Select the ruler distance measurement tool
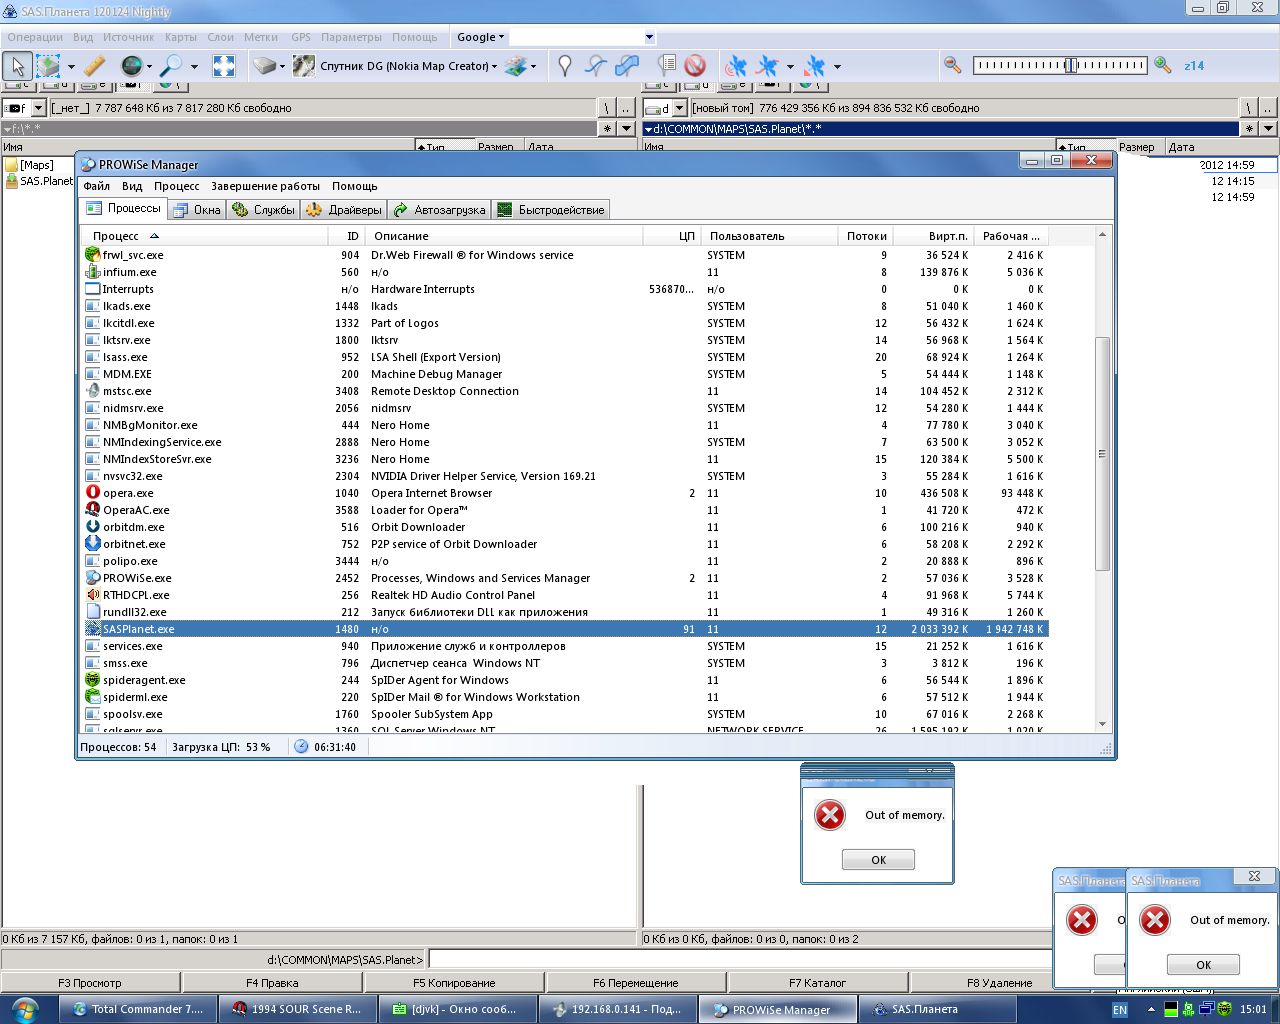The height and width of the screenshot is (1024, 1280). coord(94,66)
